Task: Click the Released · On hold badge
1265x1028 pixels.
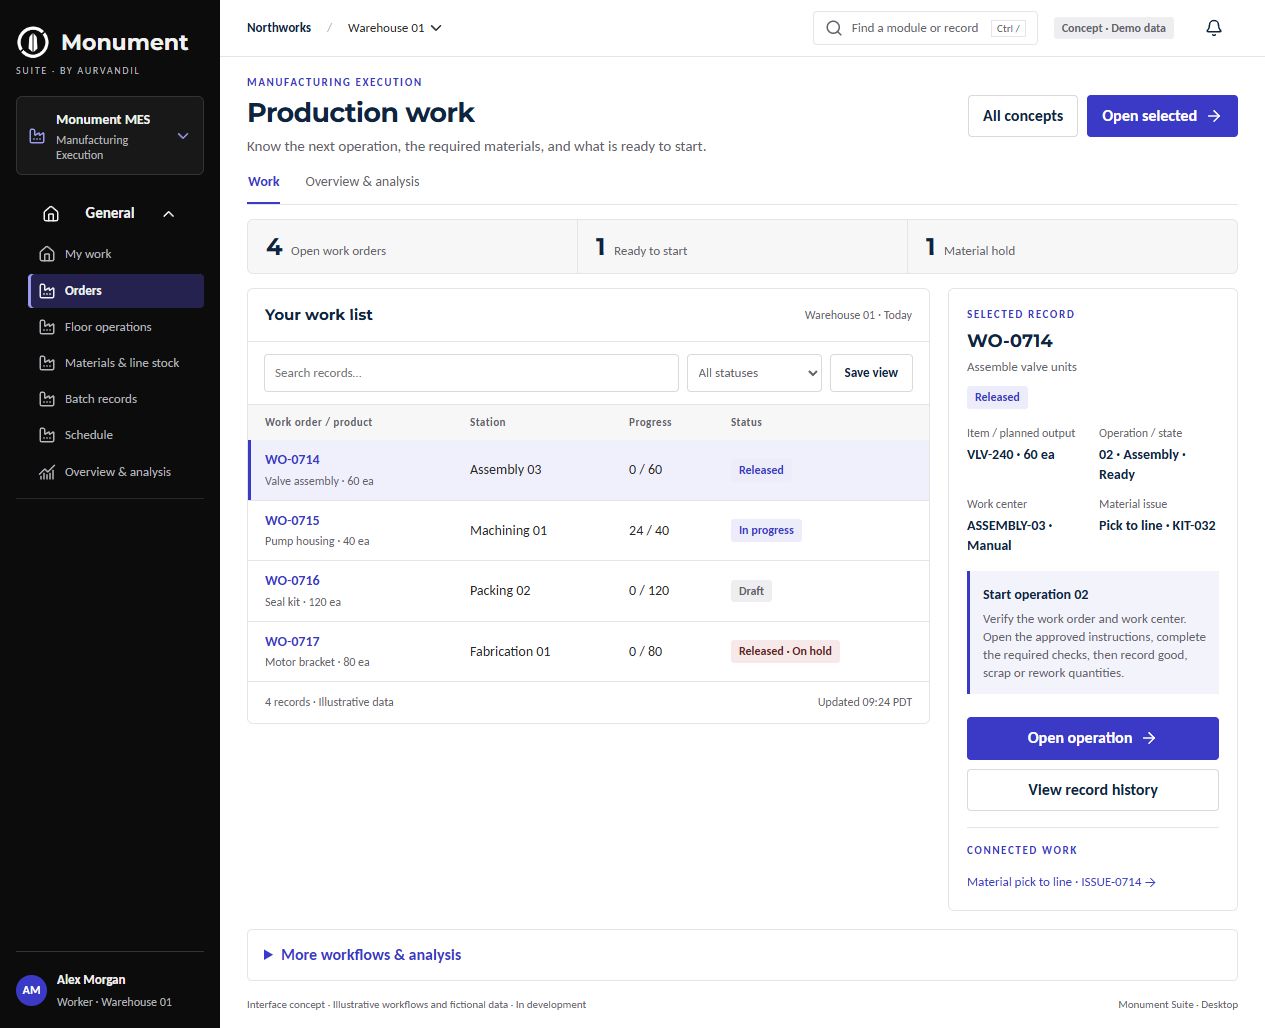Action: pos(785,651)
